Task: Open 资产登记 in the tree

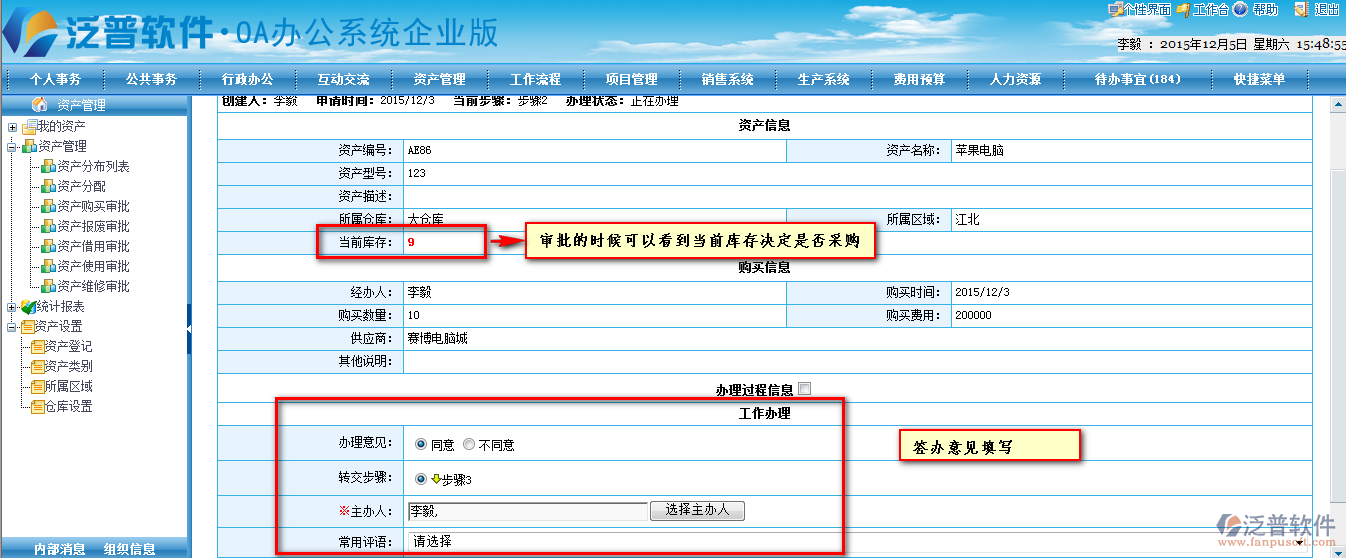Action: pyautogui.click(x=69, y=347)
